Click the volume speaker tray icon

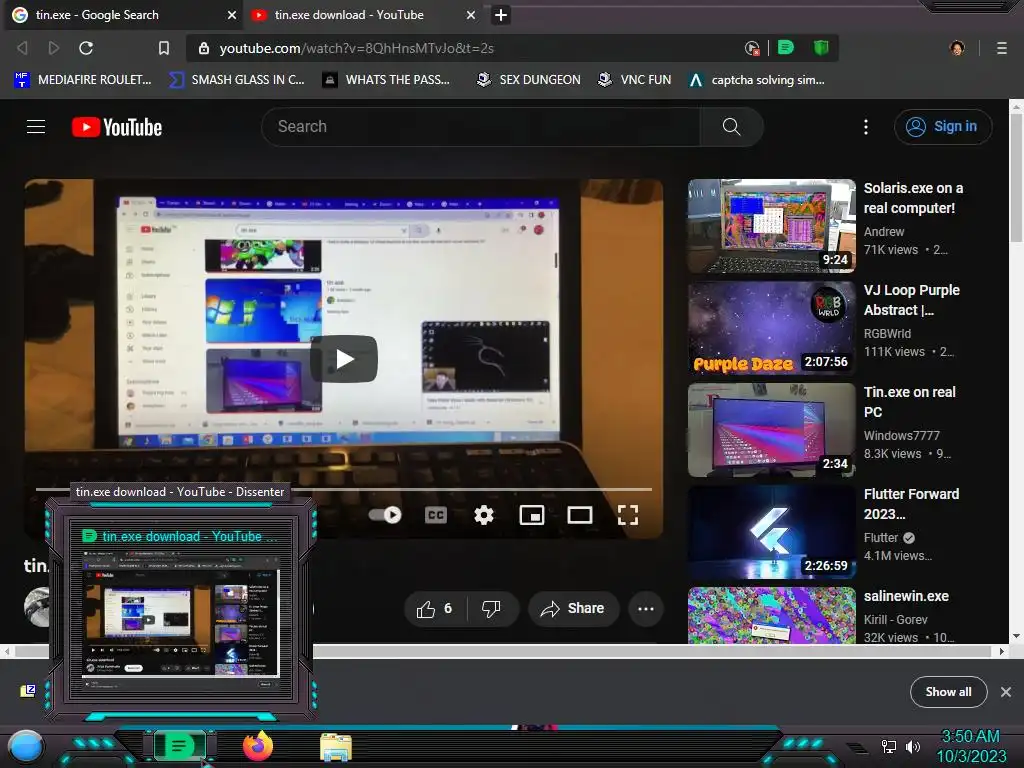912,746
